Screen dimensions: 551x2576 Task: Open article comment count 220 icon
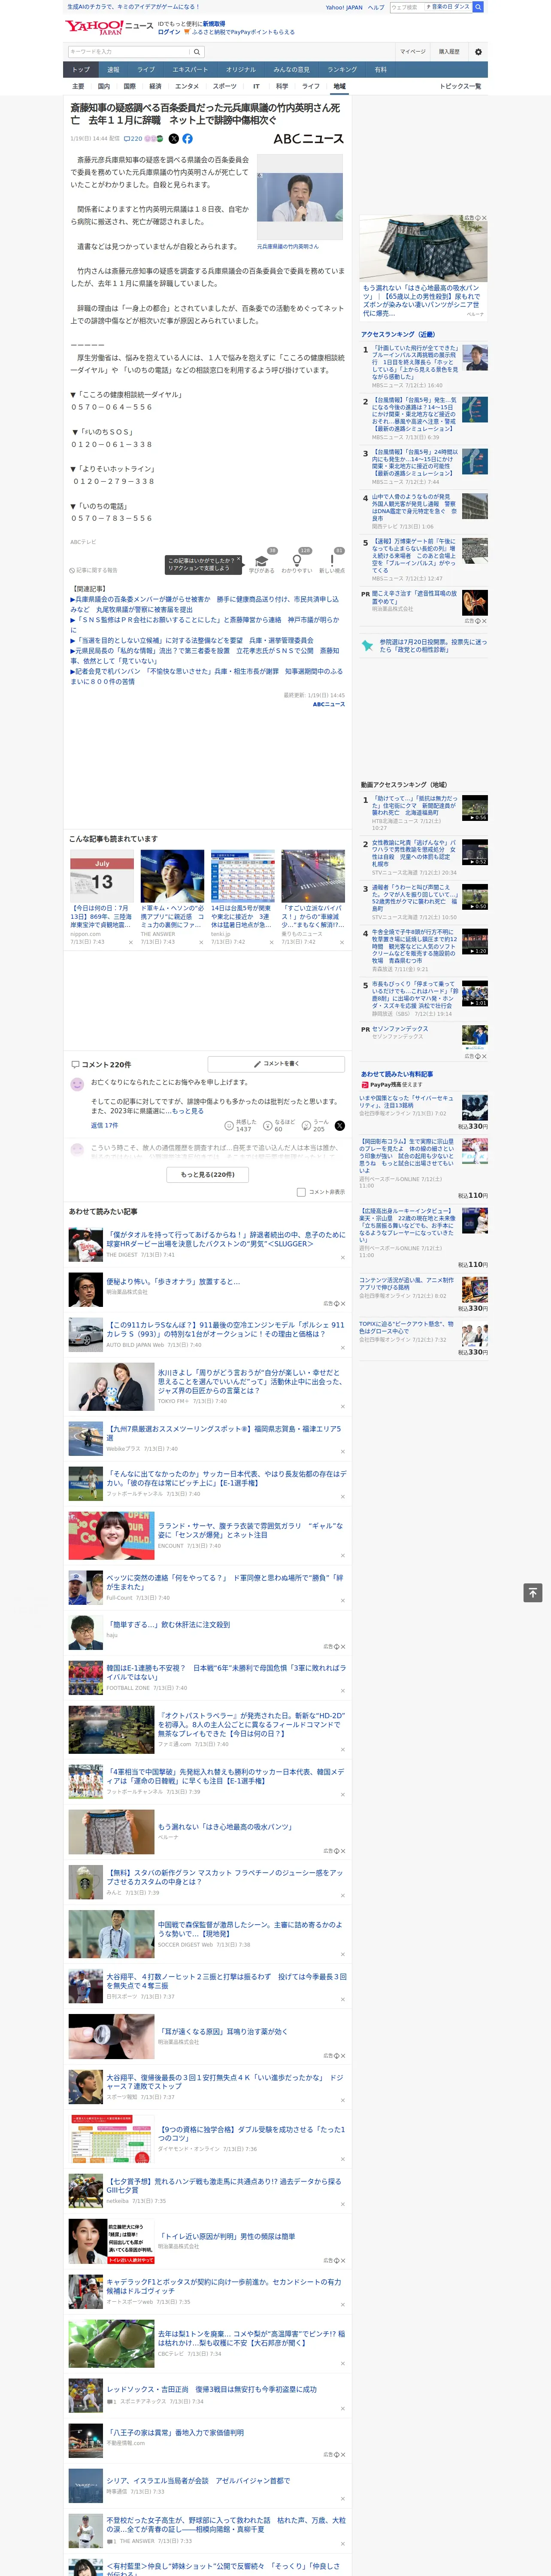132,139
